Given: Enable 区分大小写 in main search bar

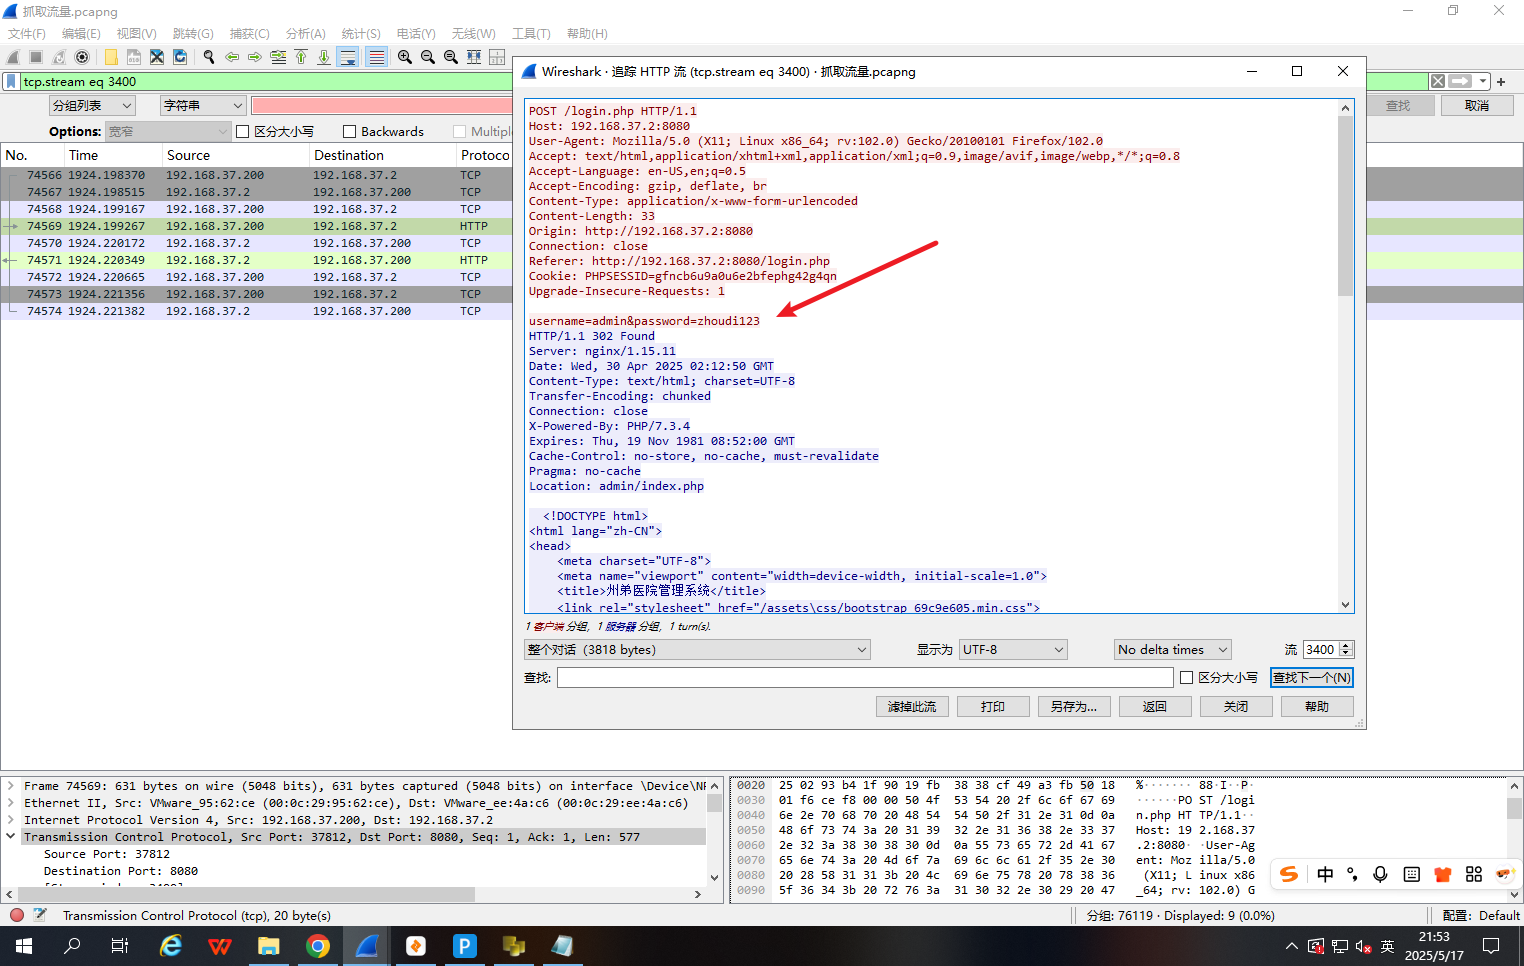Looking at the screenshot, I should pyautogui.click(x=242, y=131).
